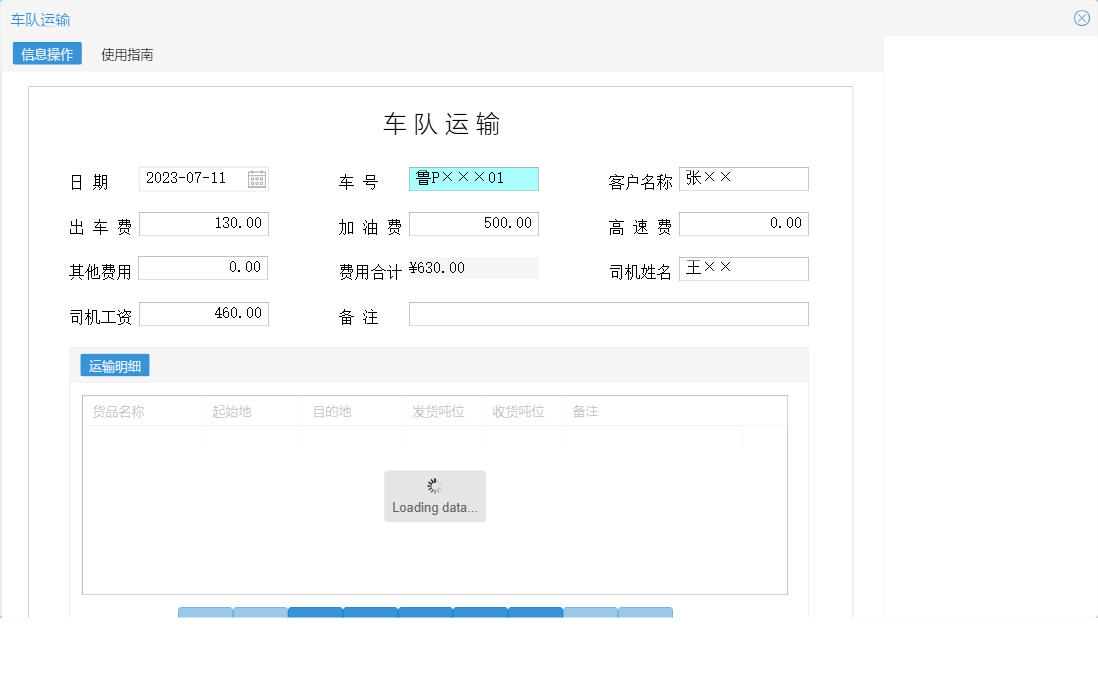
Task: Select the highlighted 车号 field
Action: [x=473, y=179]
